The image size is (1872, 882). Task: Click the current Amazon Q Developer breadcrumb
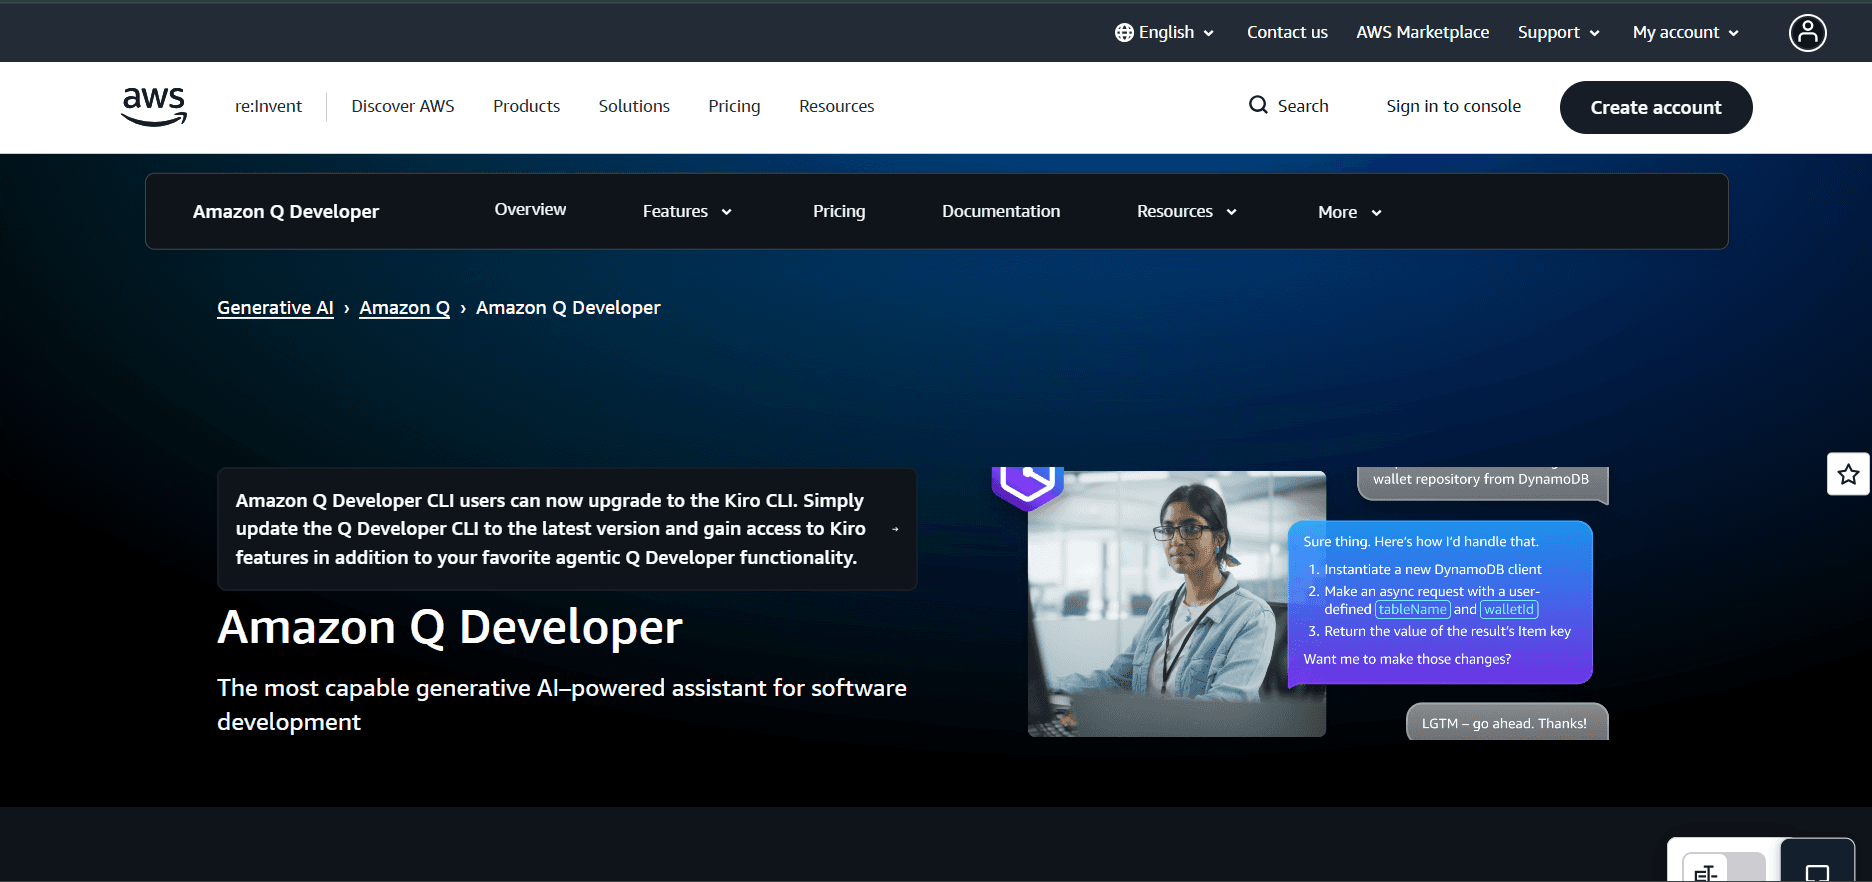568,308
